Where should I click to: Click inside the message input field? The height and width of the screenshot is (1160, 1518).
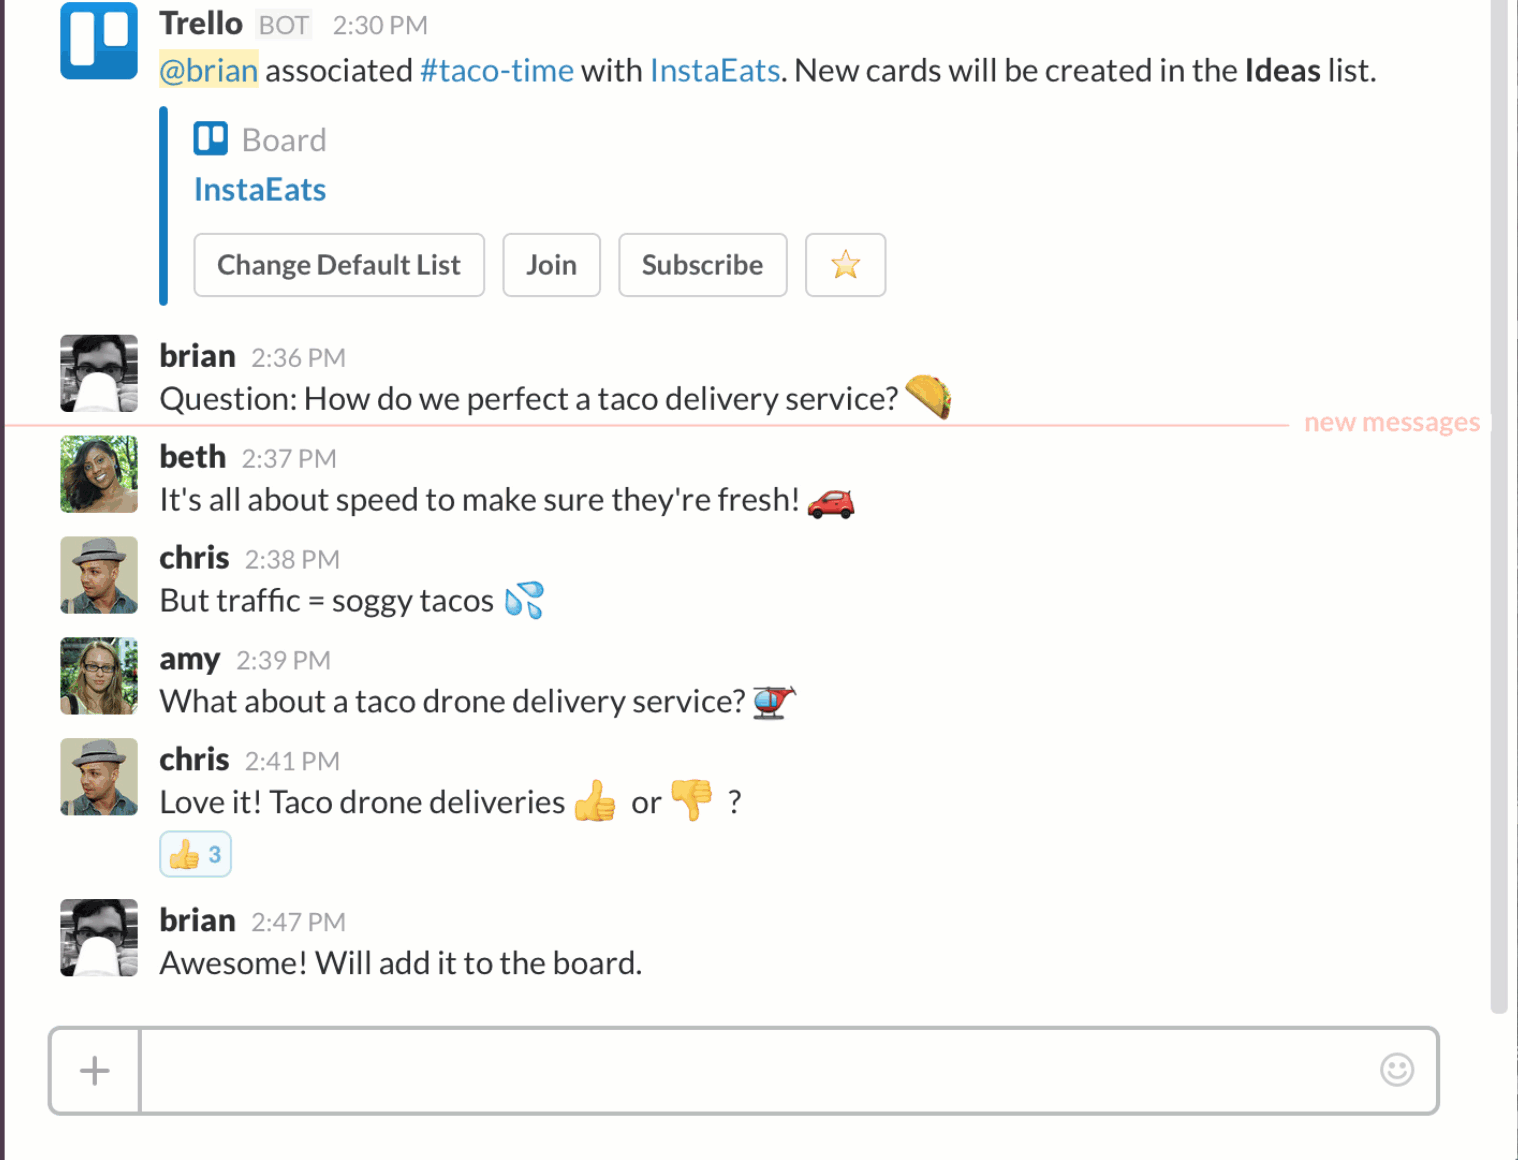[x=758, y=1071]
